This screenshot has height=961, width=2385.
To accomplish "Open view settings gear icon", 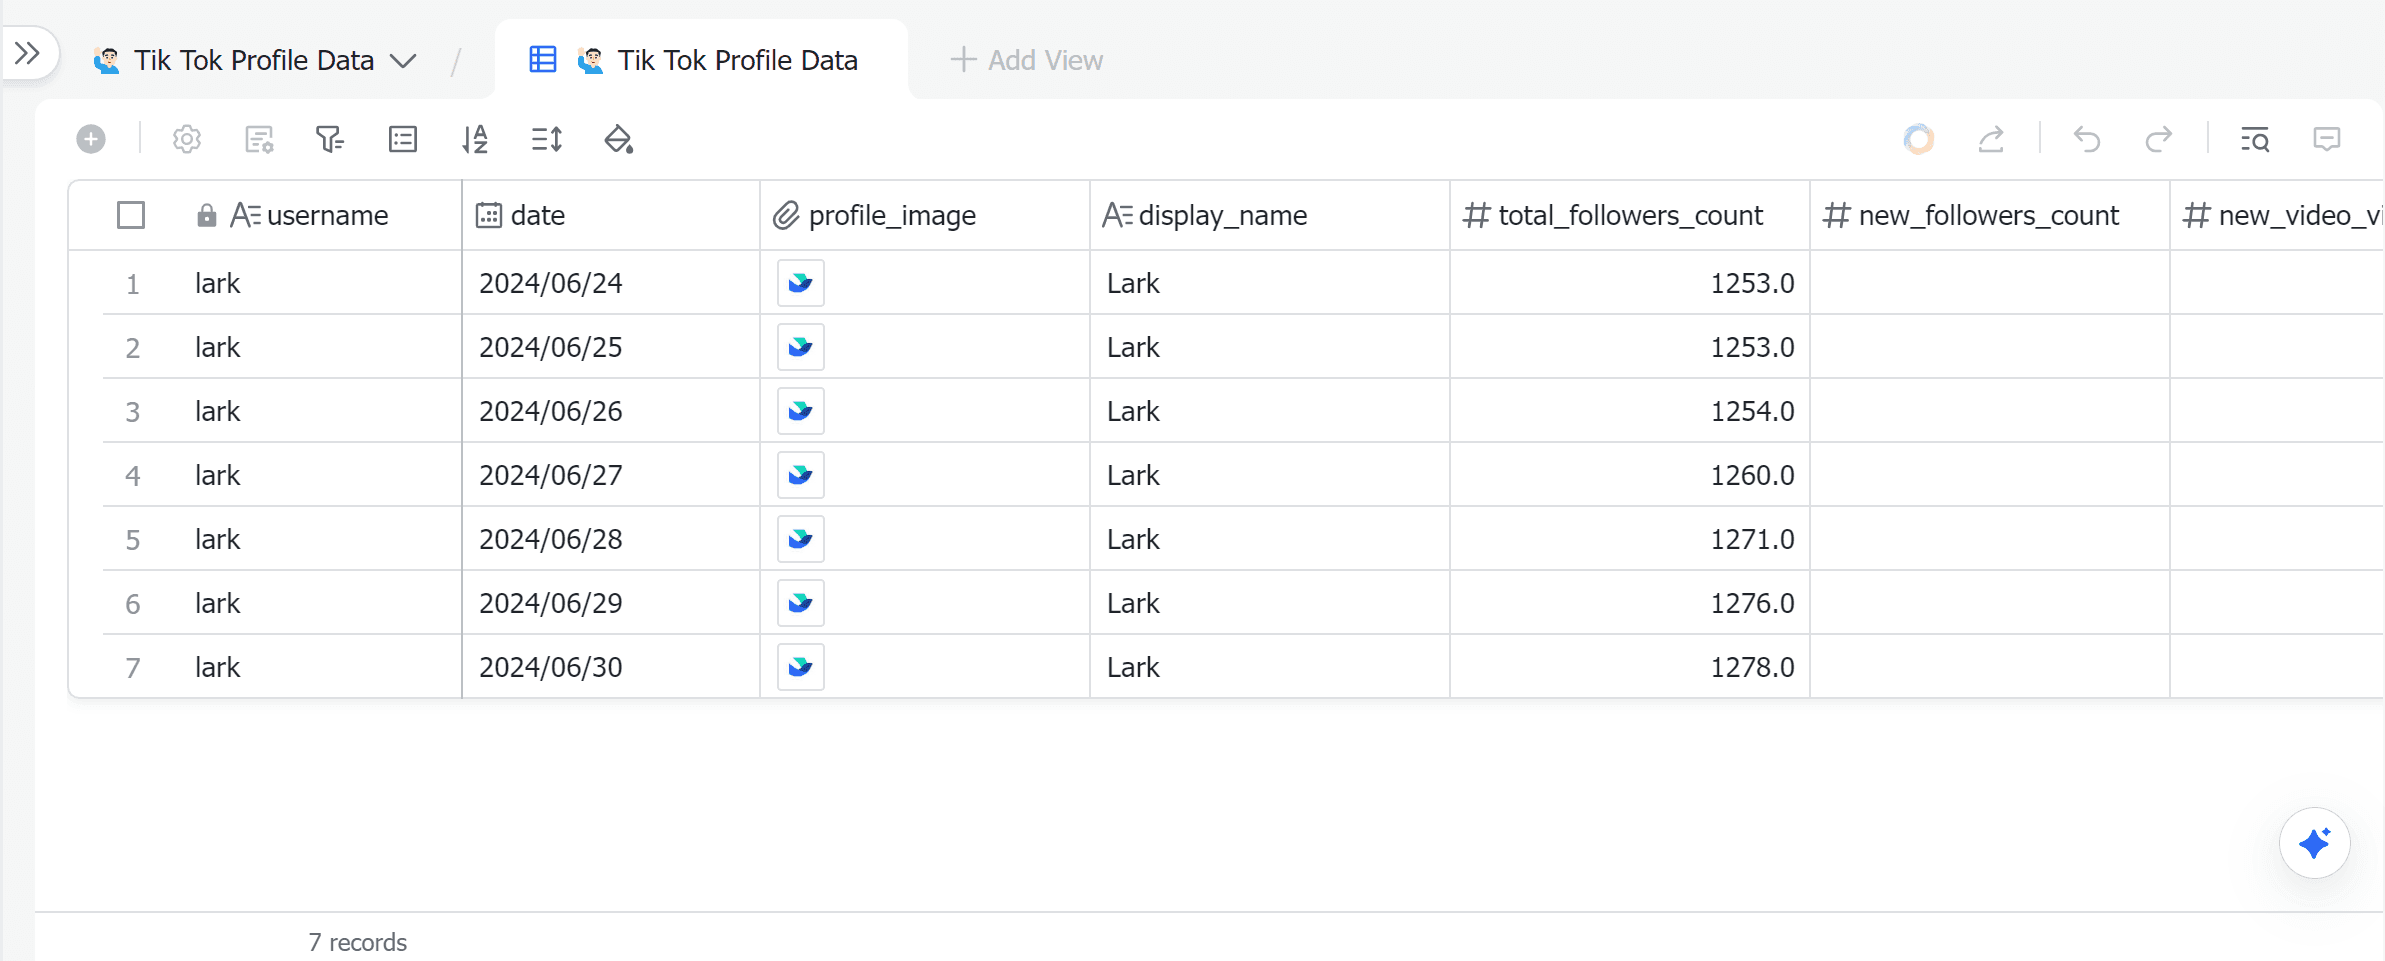I will pos(187,139).
